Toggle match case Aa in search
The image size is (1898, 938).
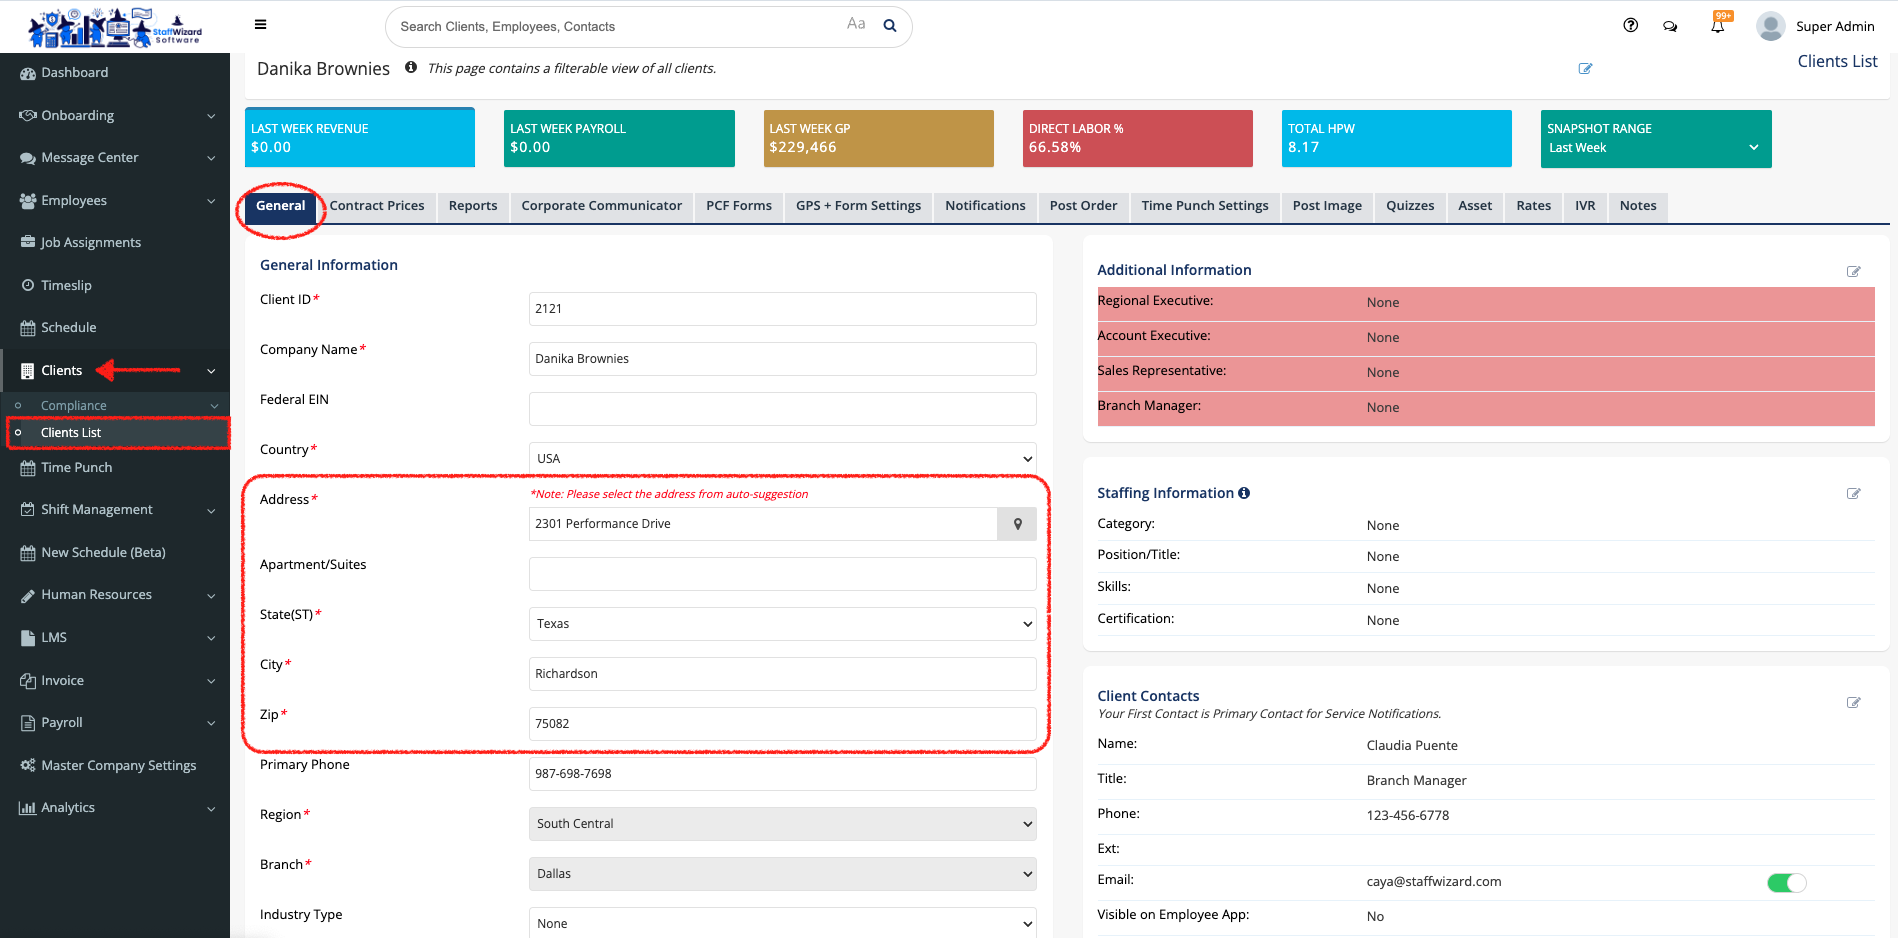tap(856, 24)
